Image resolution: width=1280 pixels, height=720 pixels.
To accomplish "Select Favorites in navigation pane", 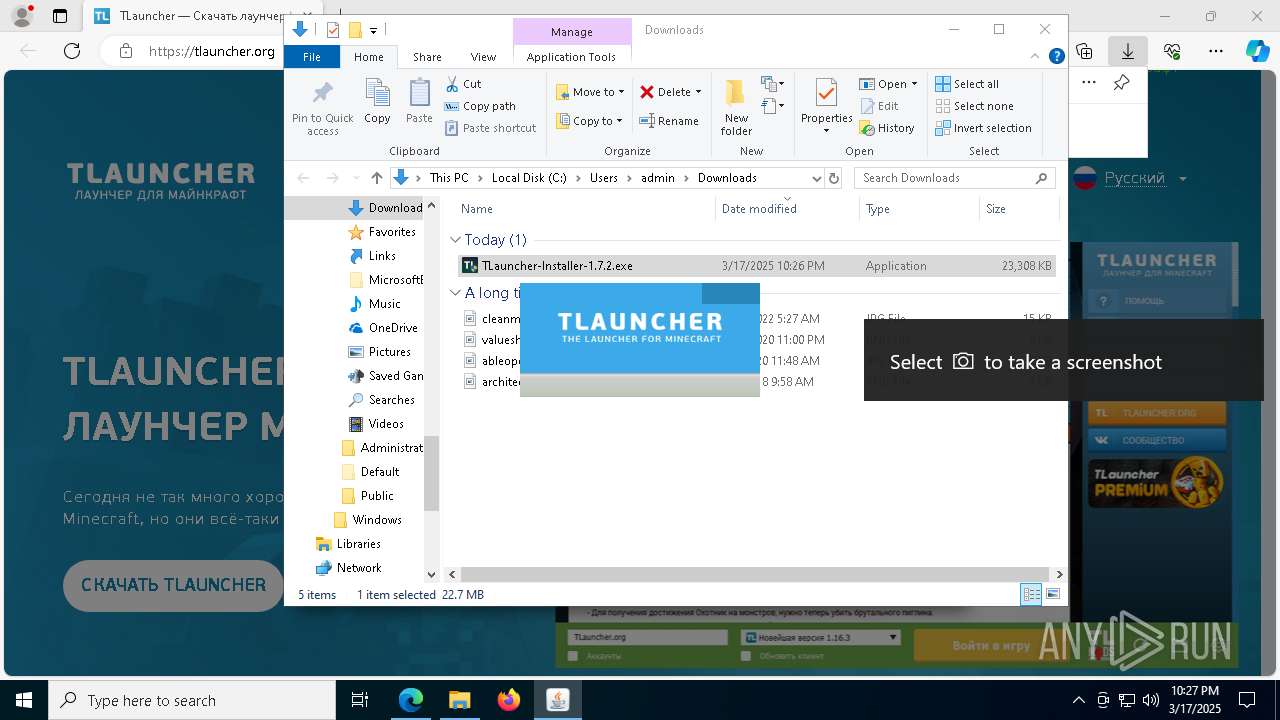I will point(381,232).
